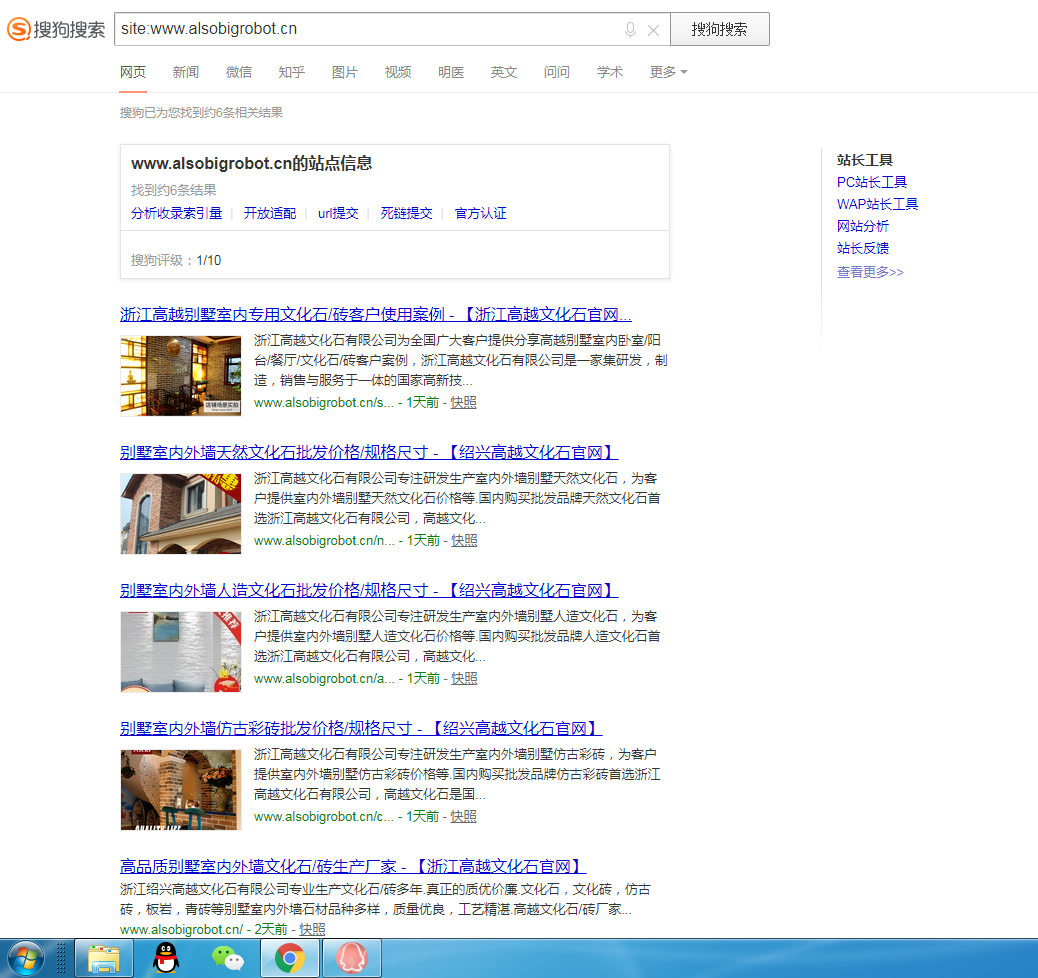Switch to the 明医 tab

point(451,72)
